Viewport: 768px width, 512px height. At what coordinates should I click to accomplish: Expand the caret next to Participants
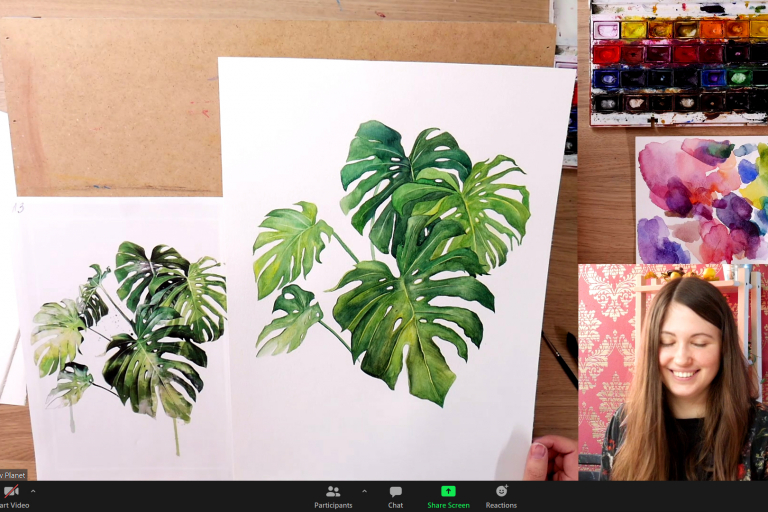(364, 491)
